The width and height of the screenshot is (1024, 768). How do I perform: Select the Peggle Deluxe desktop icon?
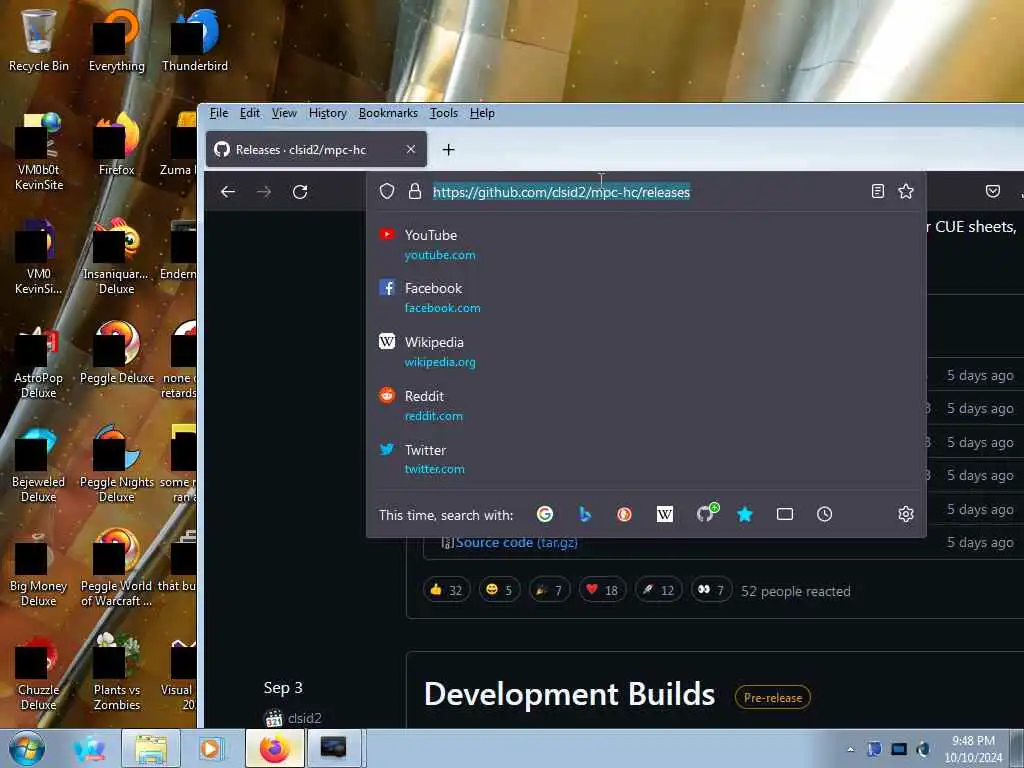[117, 353]
